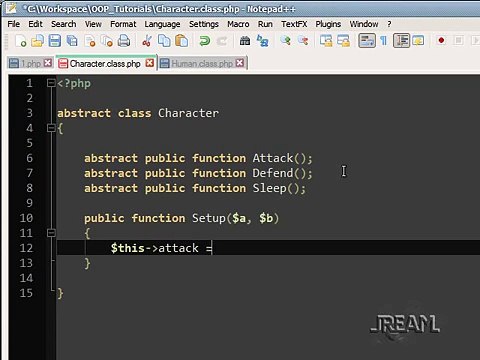
Task: Zoom out with the magnifier minus icon
Action: pyautogui.click(x=303, y=41)
